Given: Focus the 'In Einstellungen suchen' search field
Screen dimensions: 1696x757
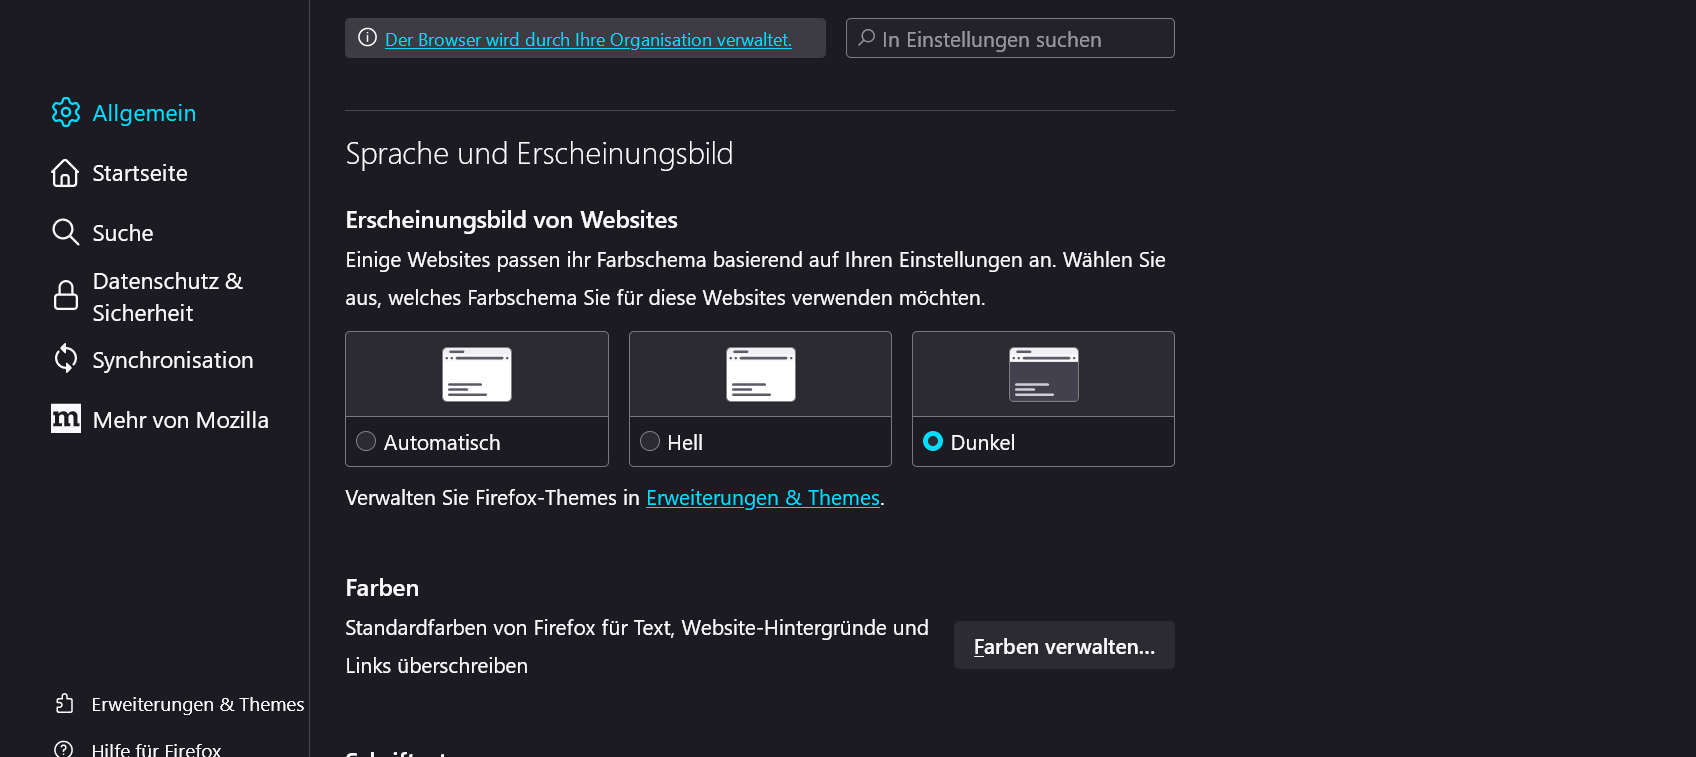Looking at the screenshot, I should [x=1010, y=38].
